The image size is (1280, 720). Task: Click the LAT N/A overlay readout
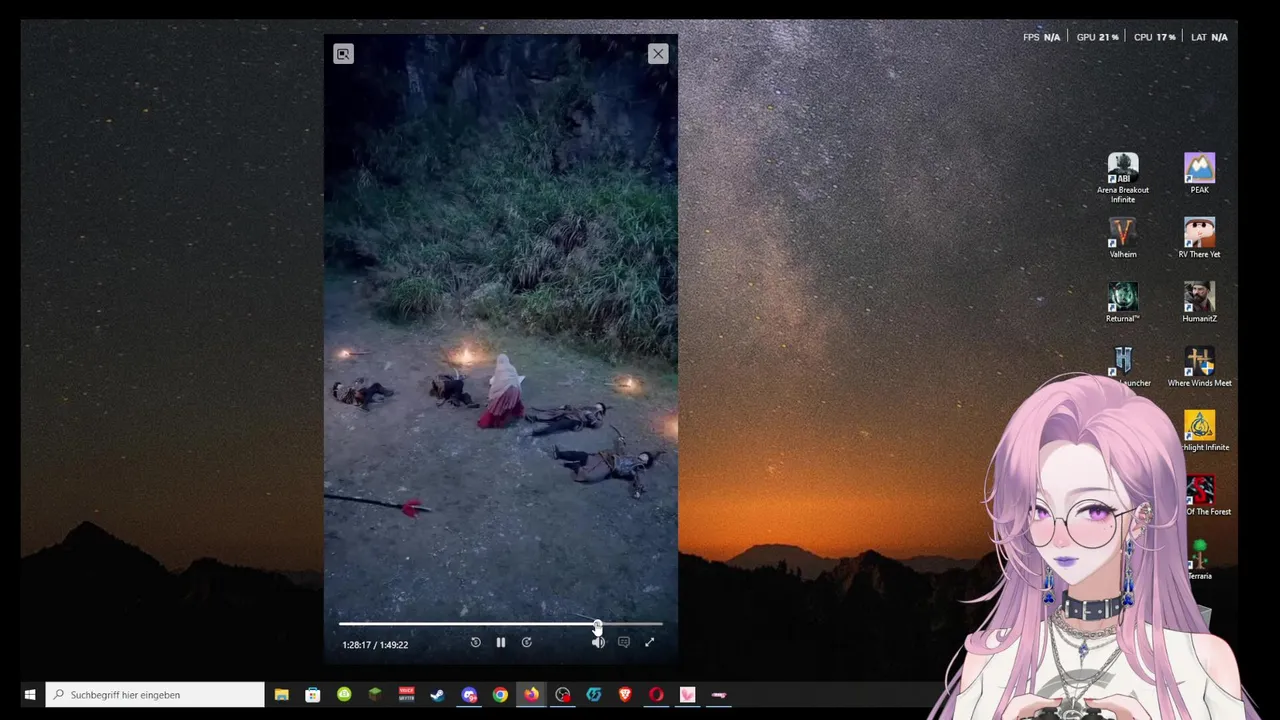coord(1209,37)
